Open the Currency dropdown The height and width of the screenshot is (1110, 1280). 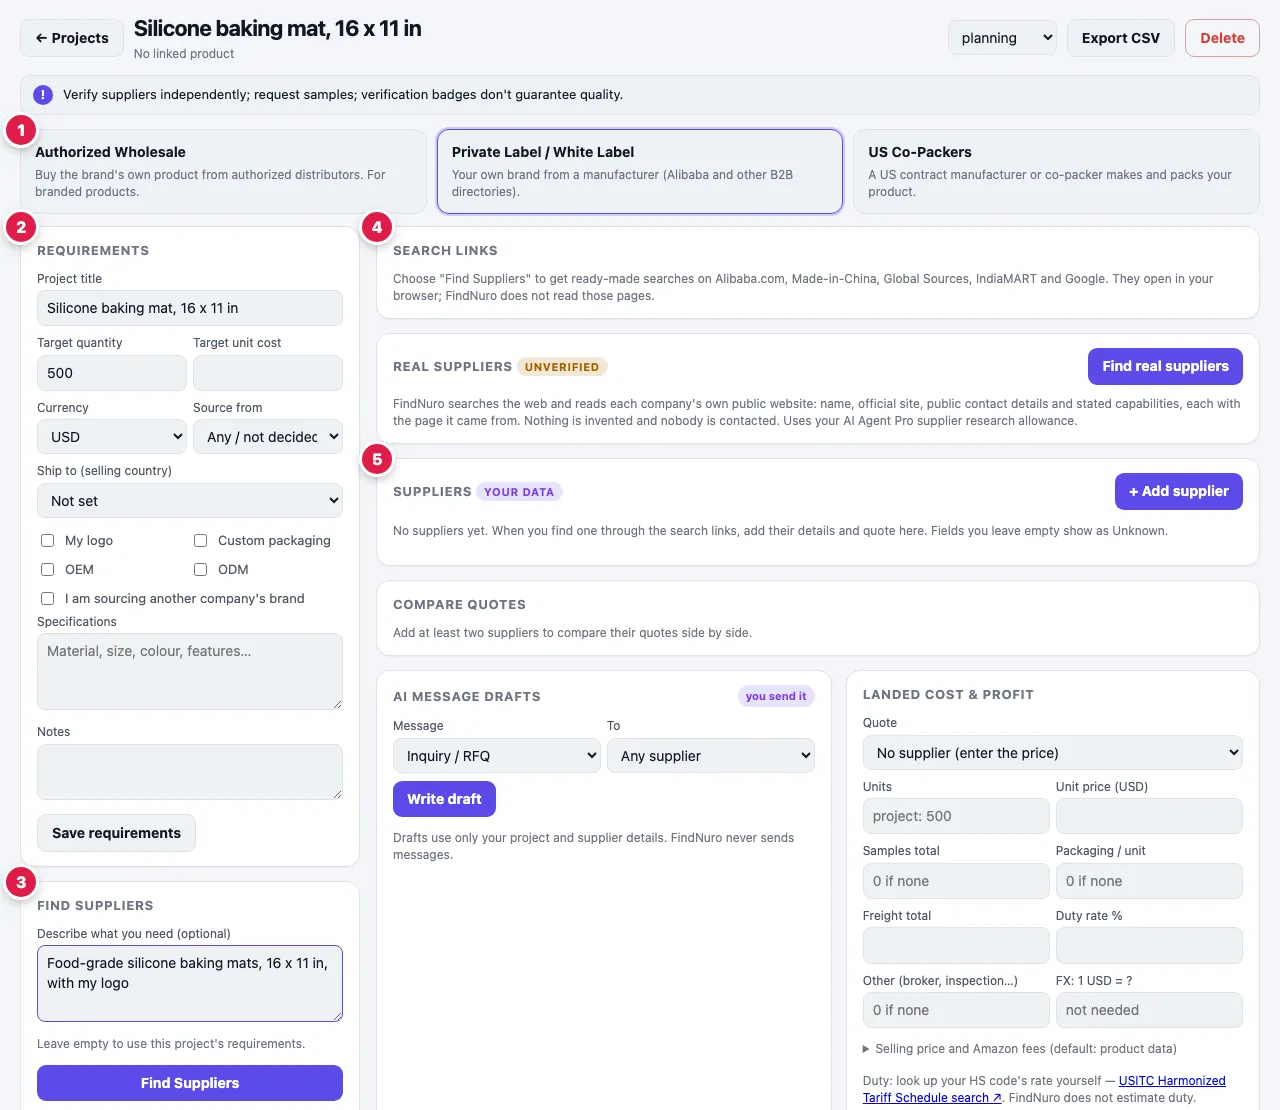point(112,437)
